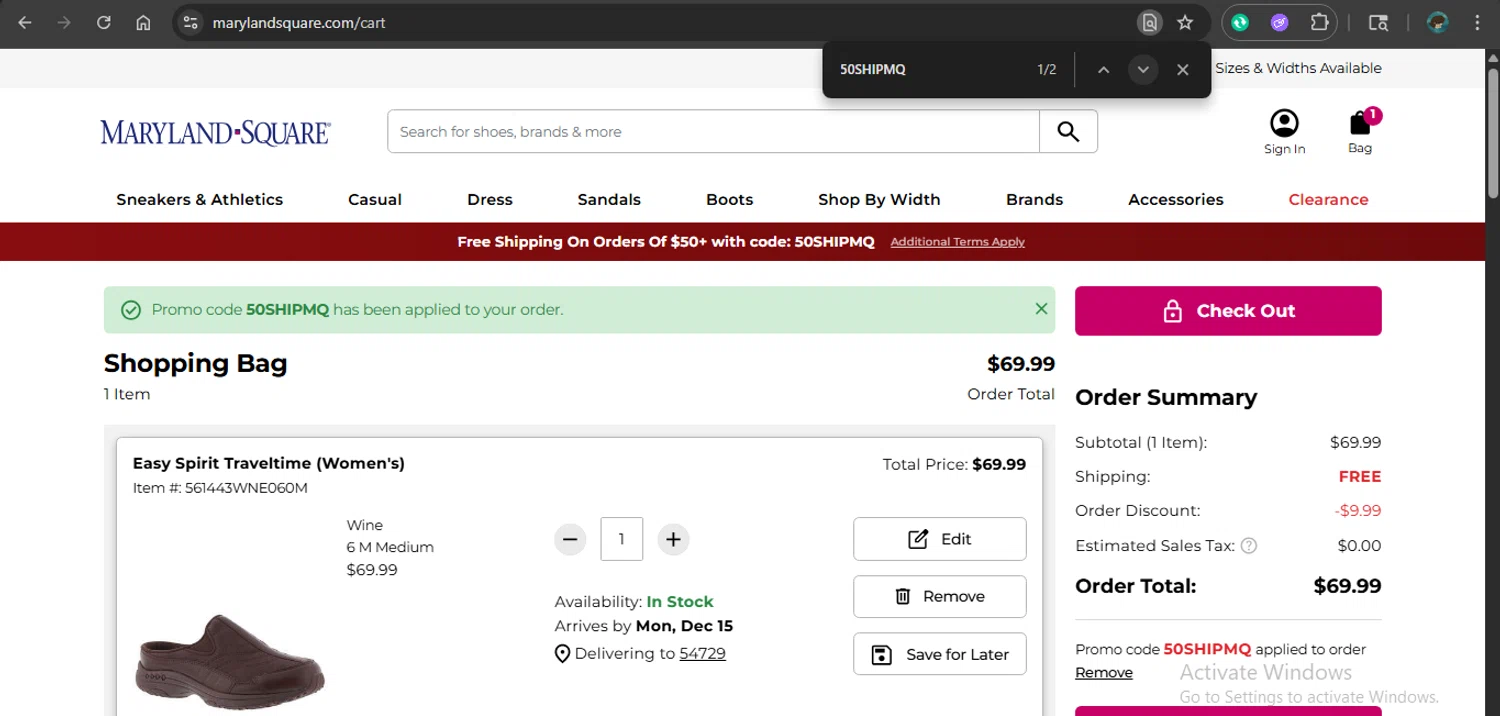Bookmark this page with the star icon
The height and width of the screenshot is (716, 1500).
[1185, 22]
